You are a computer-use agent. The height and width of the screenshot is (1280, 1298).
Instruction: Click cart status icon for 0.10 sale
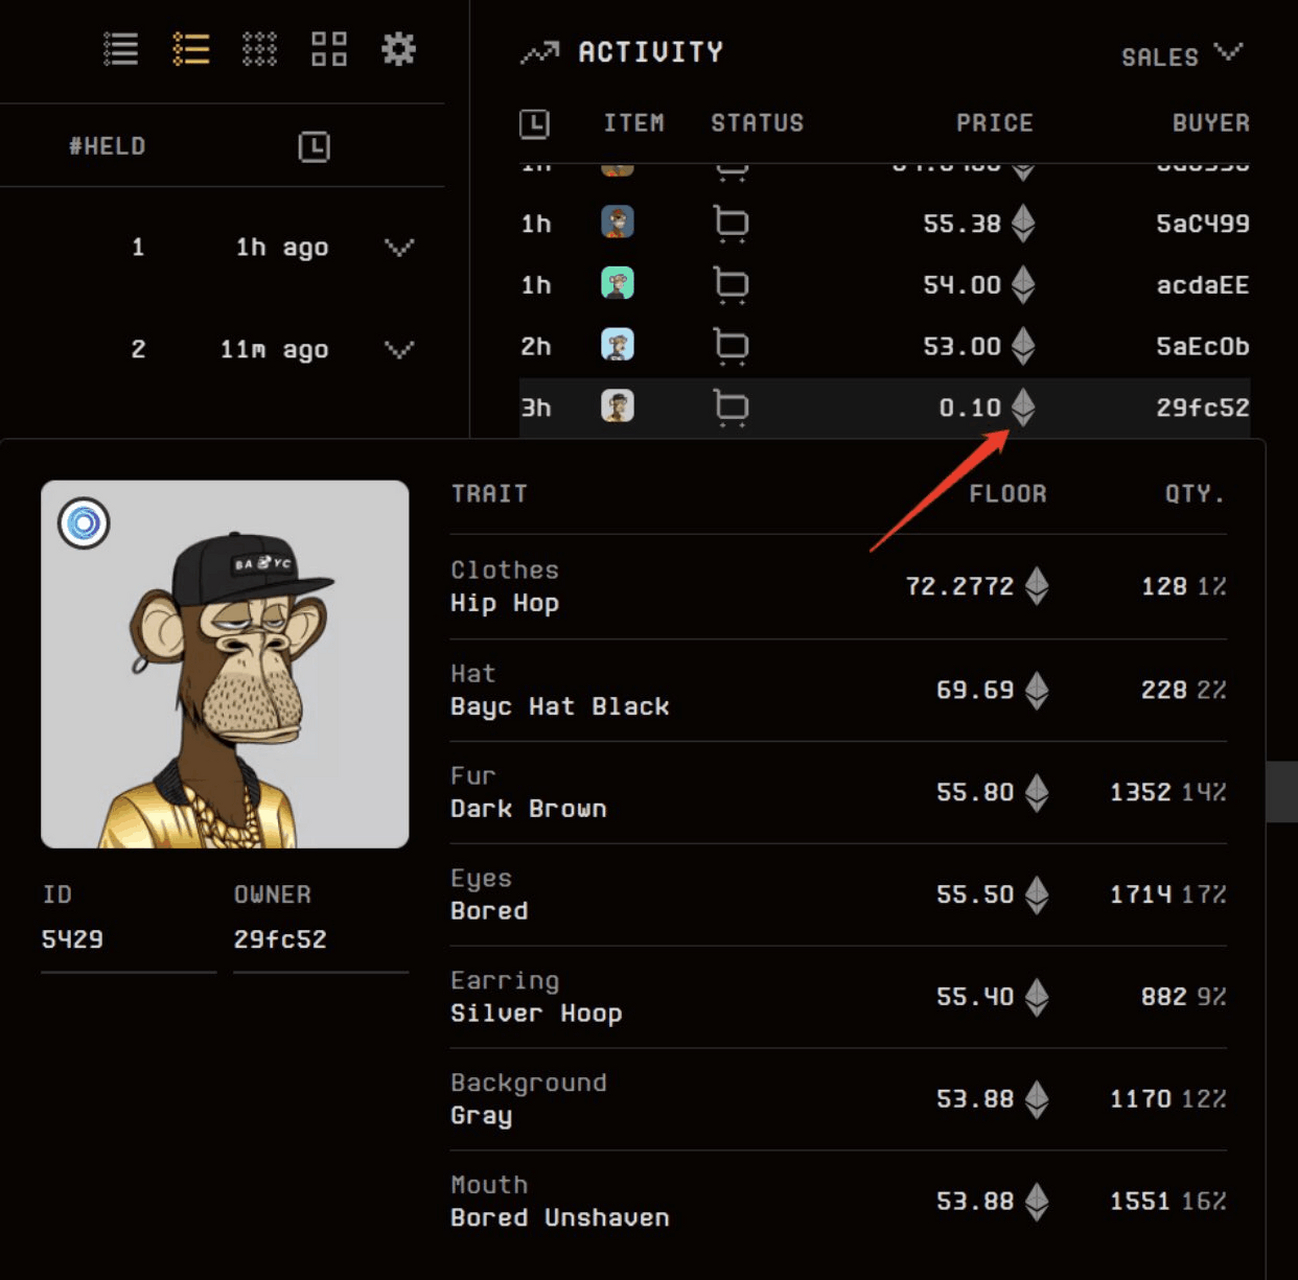point(731,408)
